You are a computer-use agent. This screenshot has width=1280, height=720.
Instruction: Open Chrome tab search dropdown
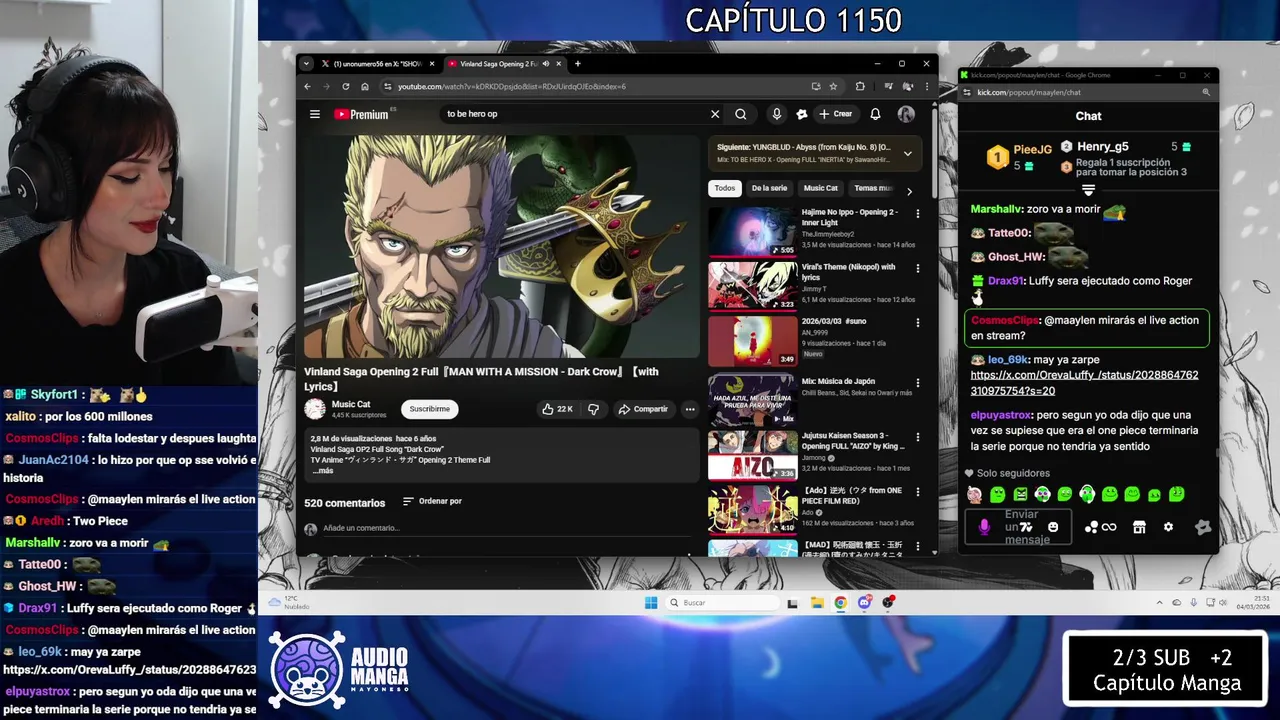pos(307,64)
